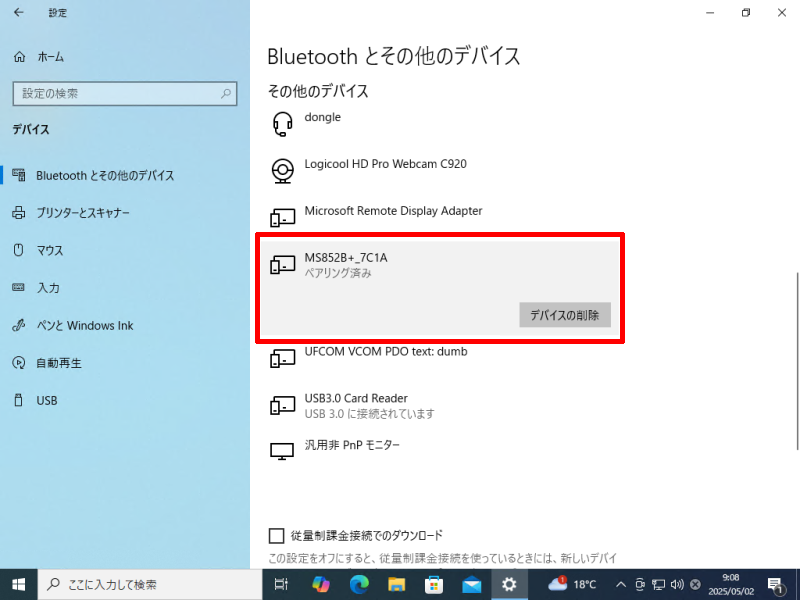Screen dimensions: 800x600
Task: Open Mail app from taskbar
Action: [472, 585]
